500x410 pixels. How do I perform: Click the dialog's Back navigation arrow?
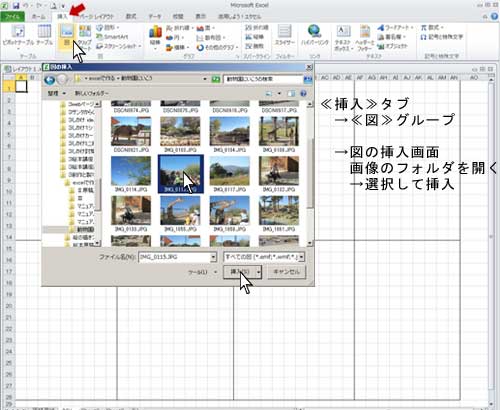pyautogui.click(x=50, y=80)
